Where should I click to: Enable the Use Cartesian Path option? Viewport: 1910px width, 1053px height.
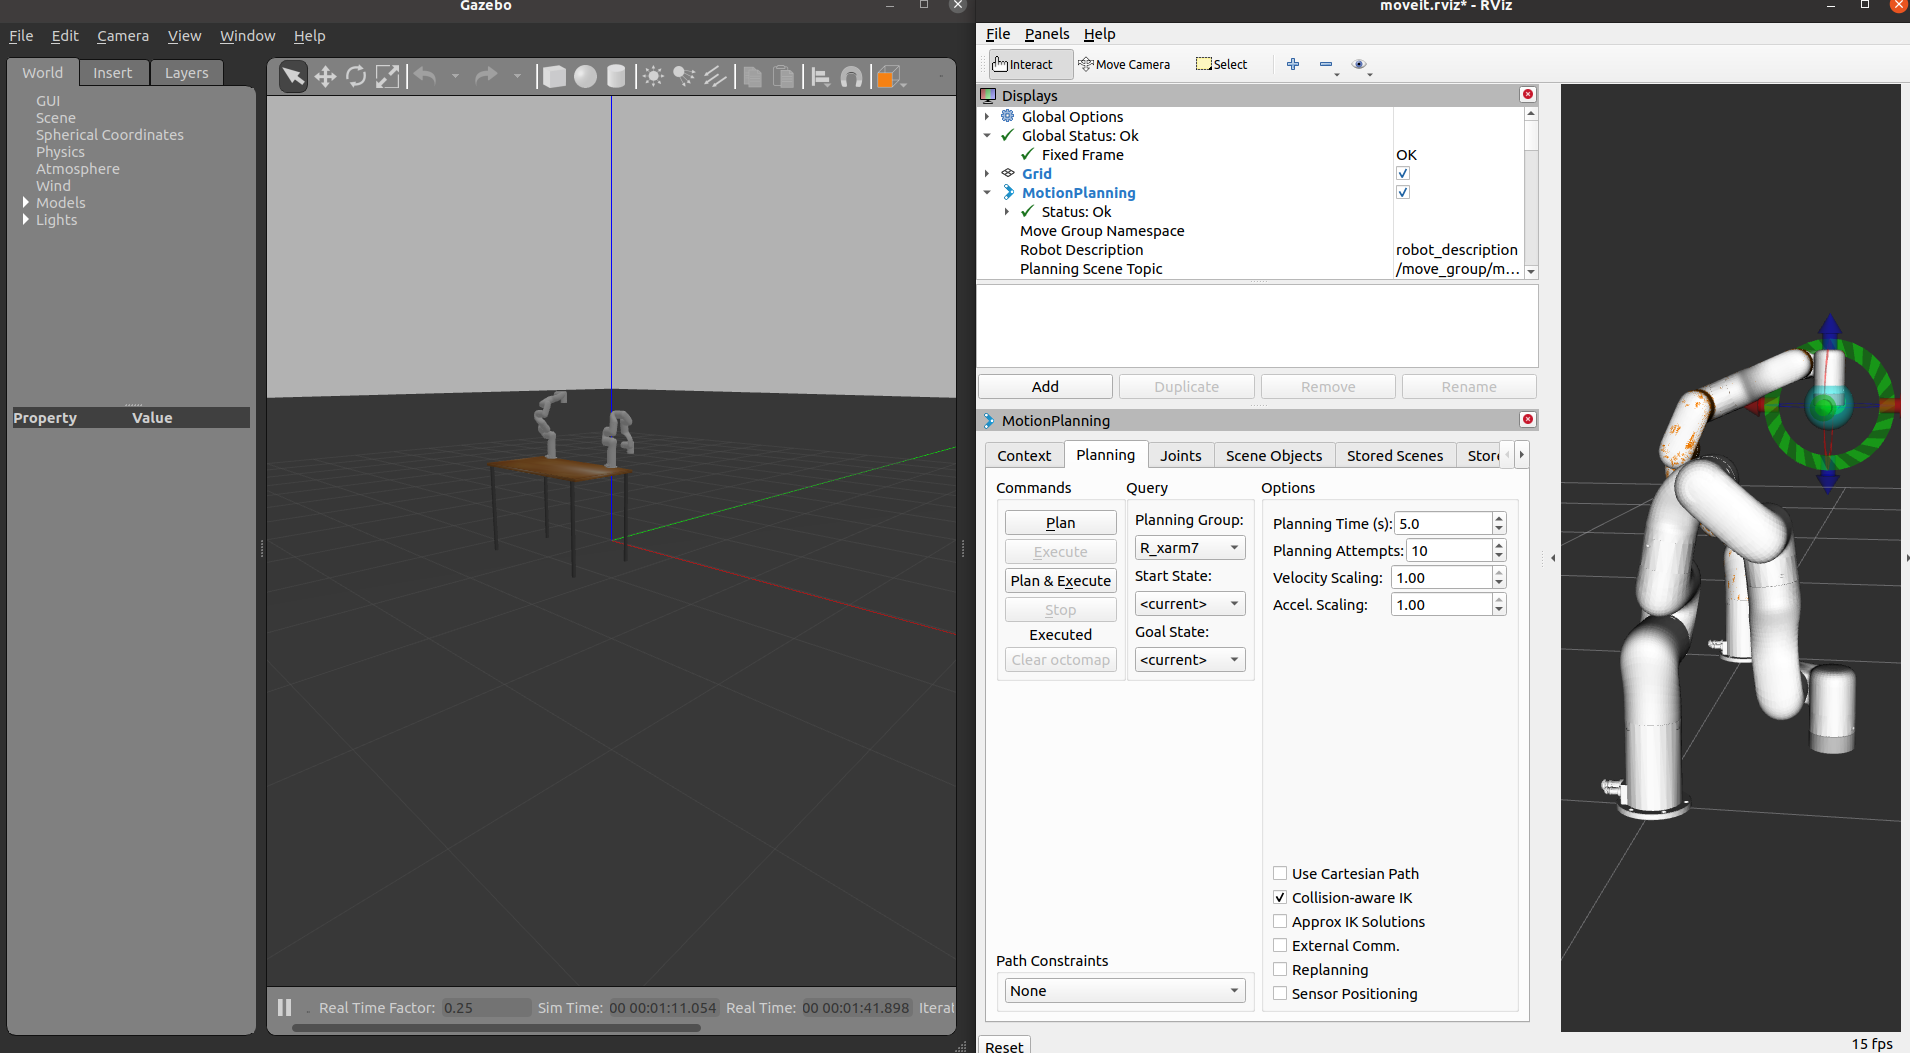tap(1281, 873)
